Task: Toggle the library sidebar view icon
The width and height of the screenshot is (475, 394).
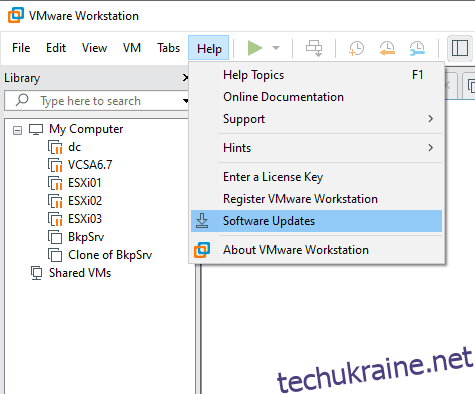Action: point(460,48)
